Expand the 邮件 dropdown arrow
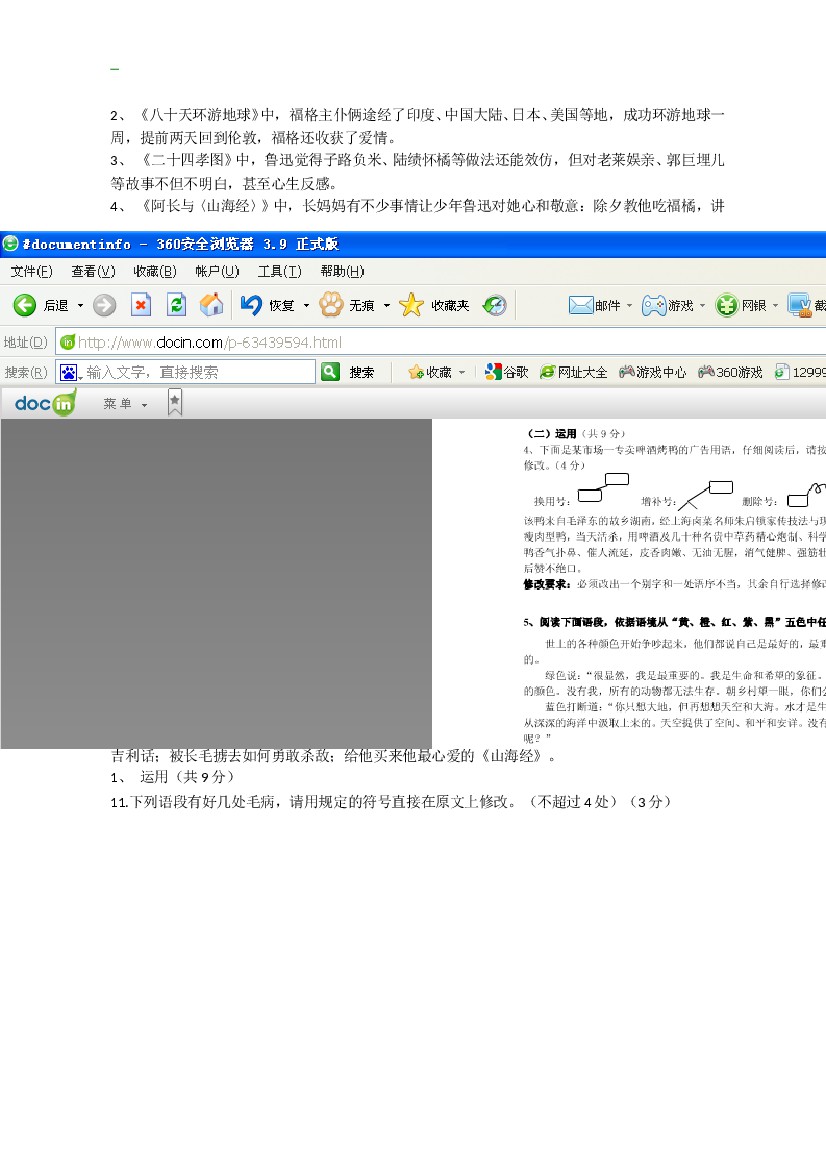 (629, 306)
